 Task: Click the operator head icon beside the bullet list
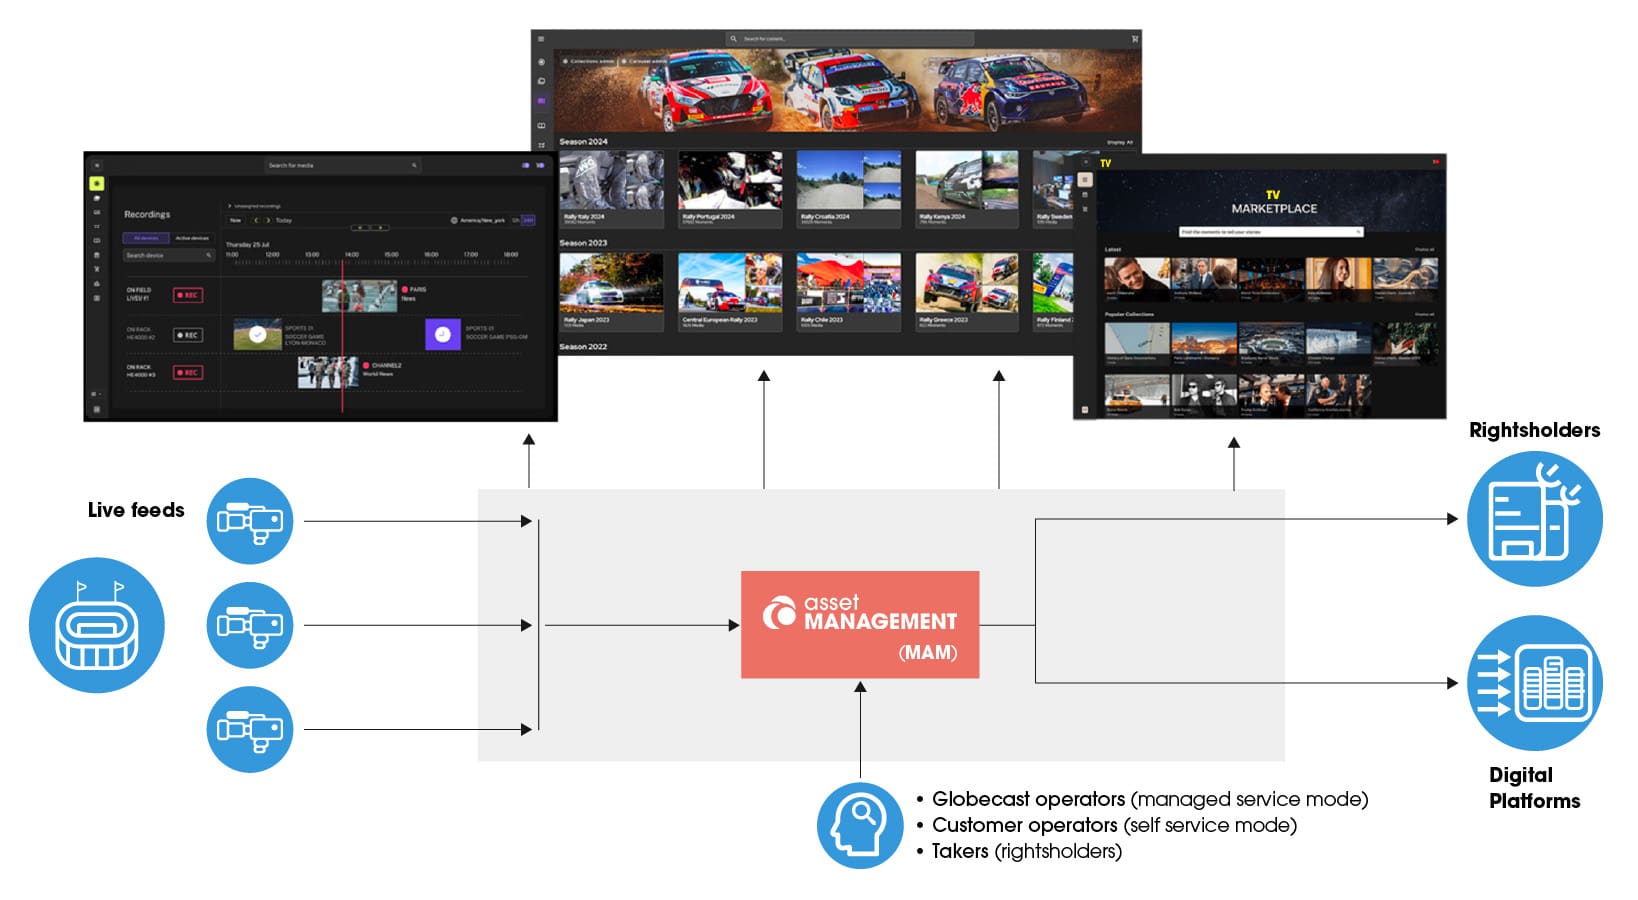click(x=860, y=826)
